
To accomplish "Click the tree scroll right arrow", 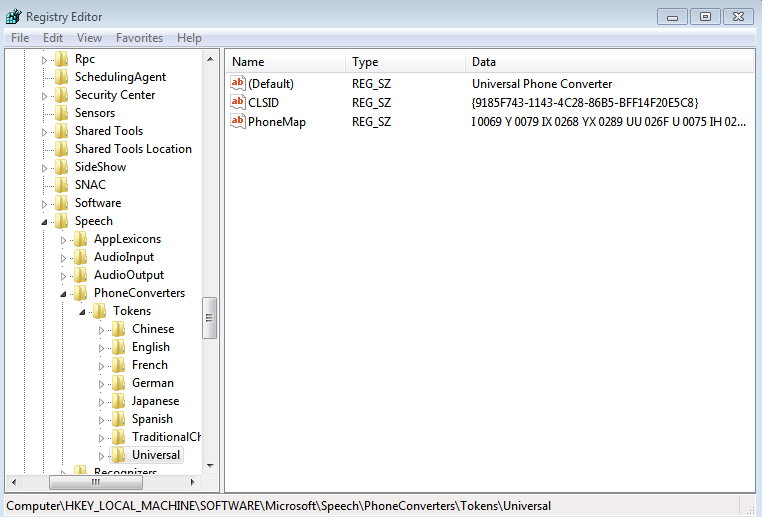I will point(192,482).
